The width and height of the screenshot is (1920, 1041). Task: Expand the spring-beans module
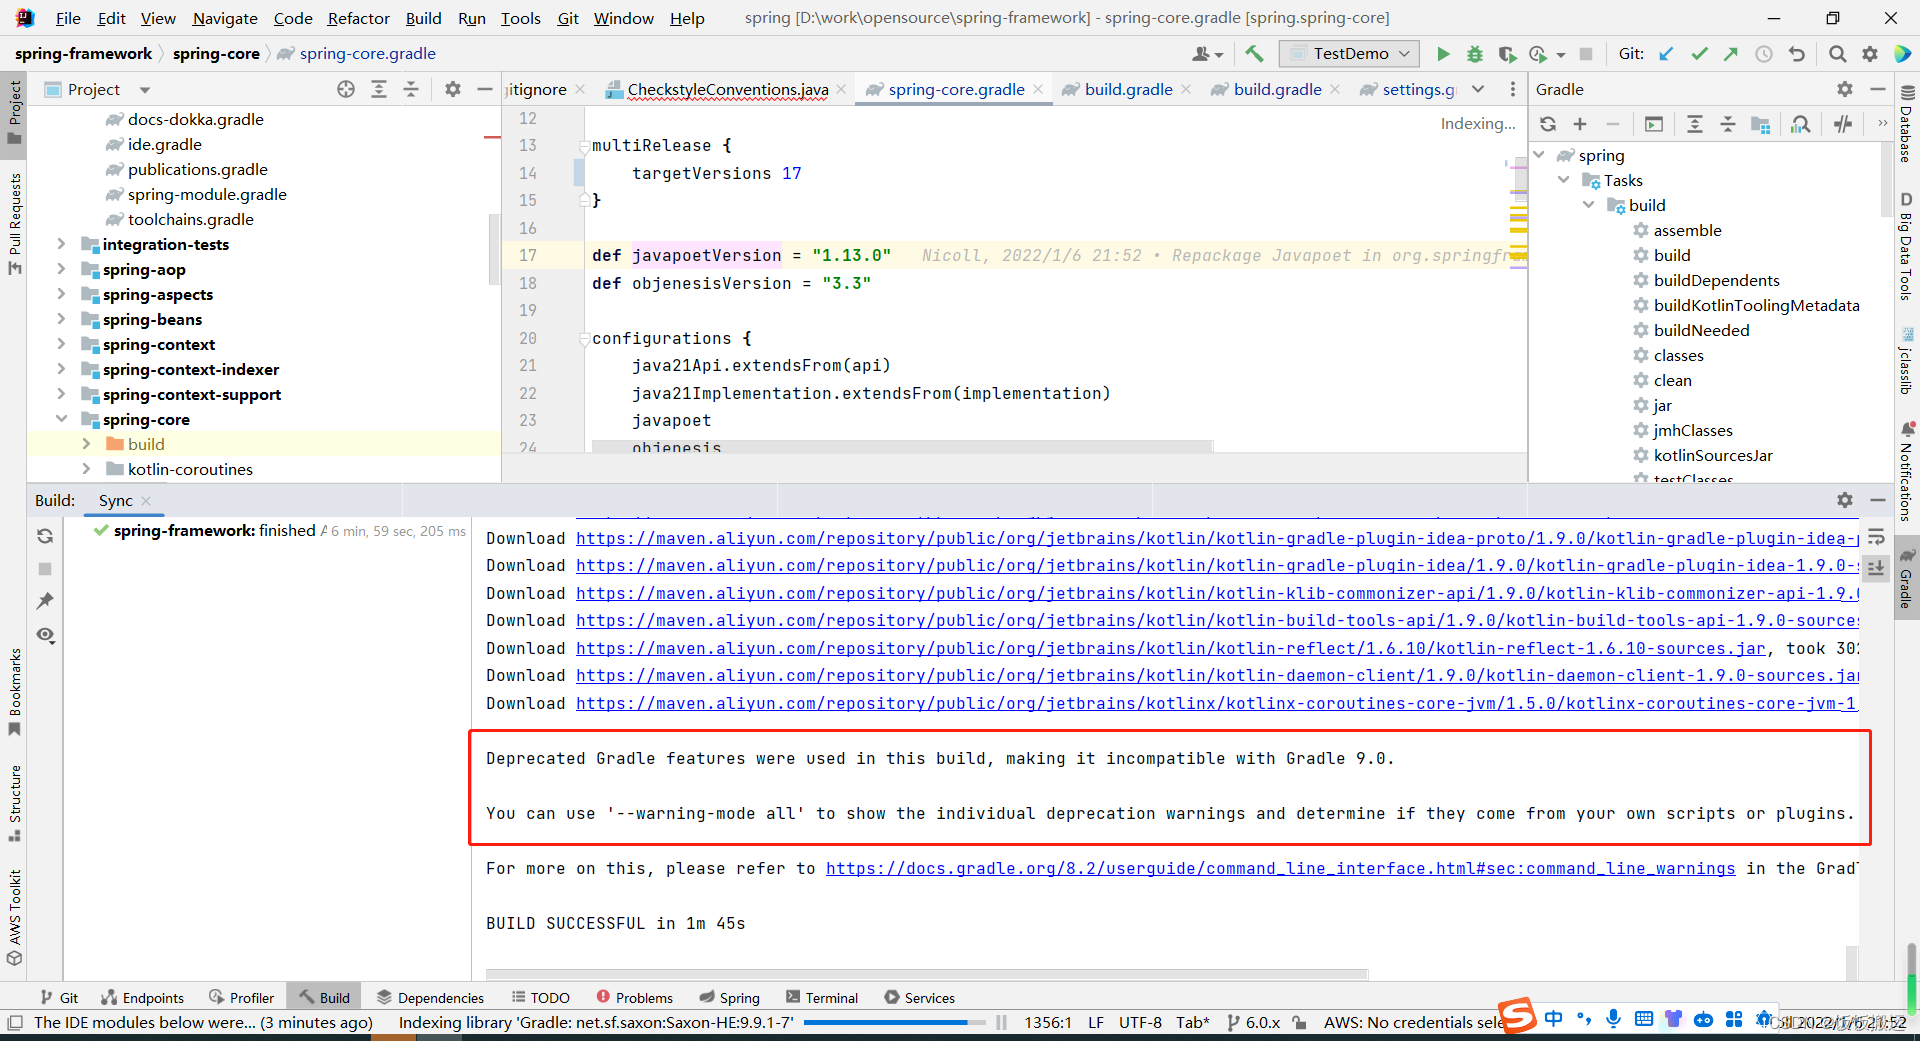[x=62, y=319]
